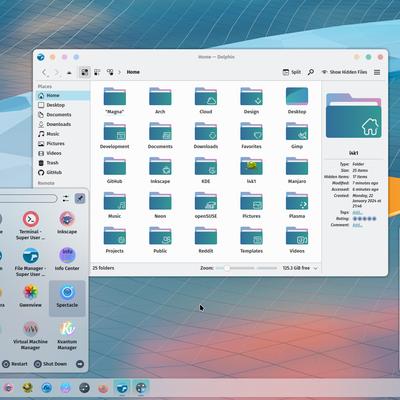Select the Design folder
Image resolution: width=400 pixels, height=400 pixels.
[x=251, y=100]
